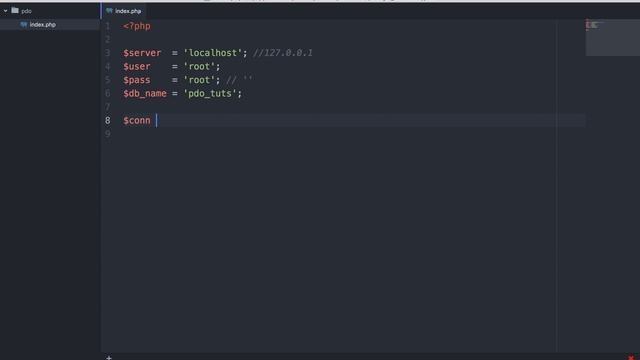
Task: Click the //127.0.0.1 comment
Action: point(282,53)
